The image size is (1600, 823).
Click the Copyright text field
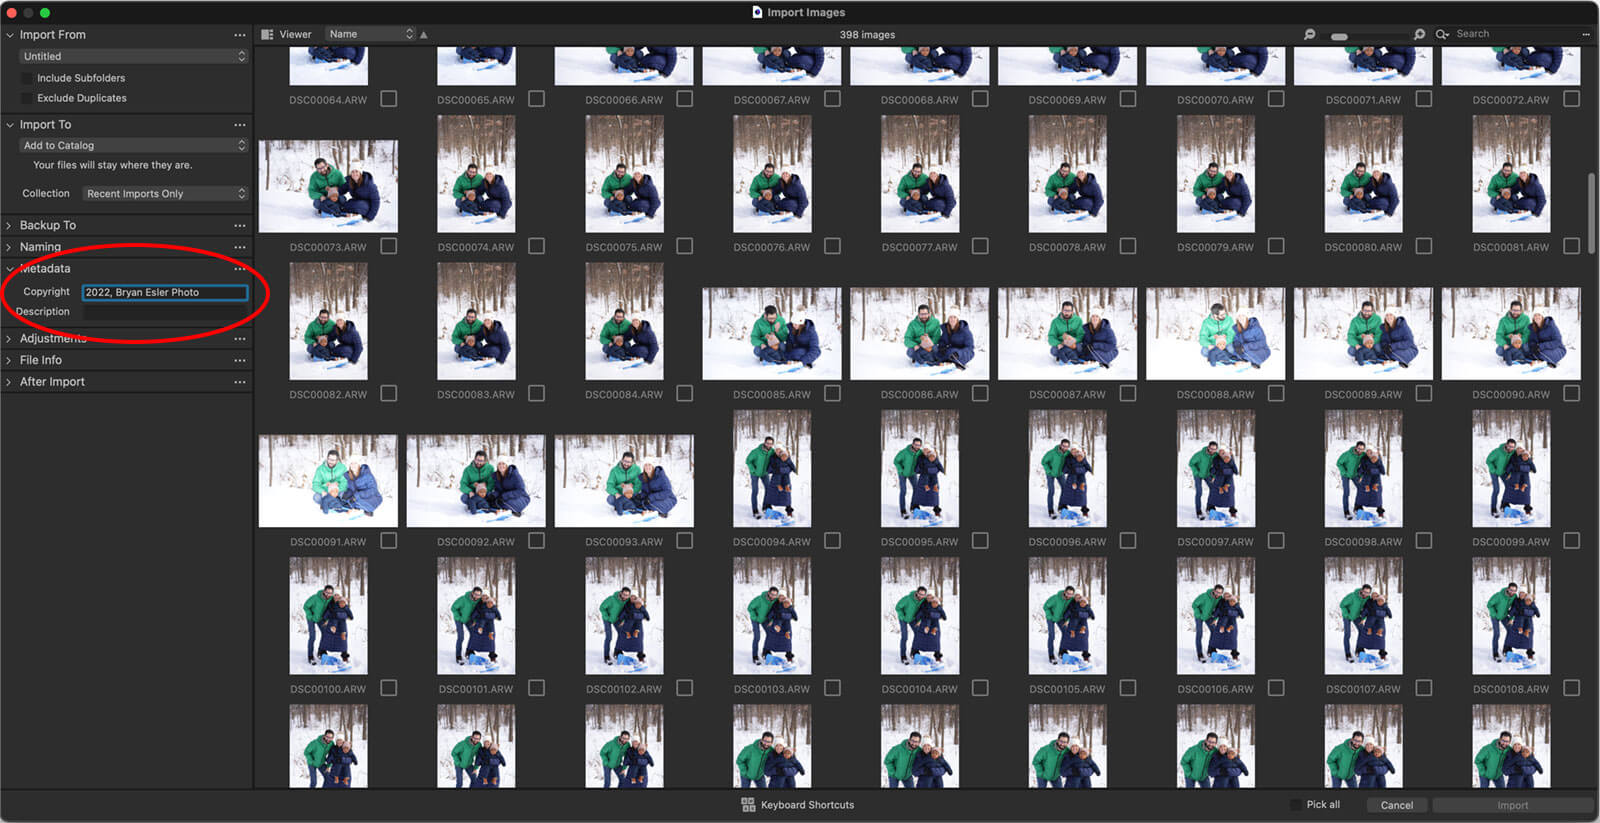point(165,292)
